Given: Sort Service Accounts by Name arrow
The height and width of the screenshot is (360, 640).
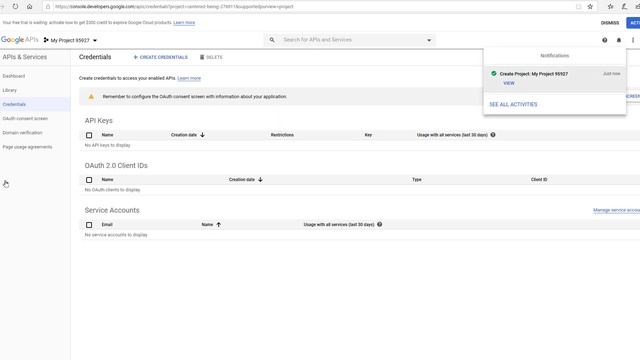Looking at the screenshot, I should (219, 224).
